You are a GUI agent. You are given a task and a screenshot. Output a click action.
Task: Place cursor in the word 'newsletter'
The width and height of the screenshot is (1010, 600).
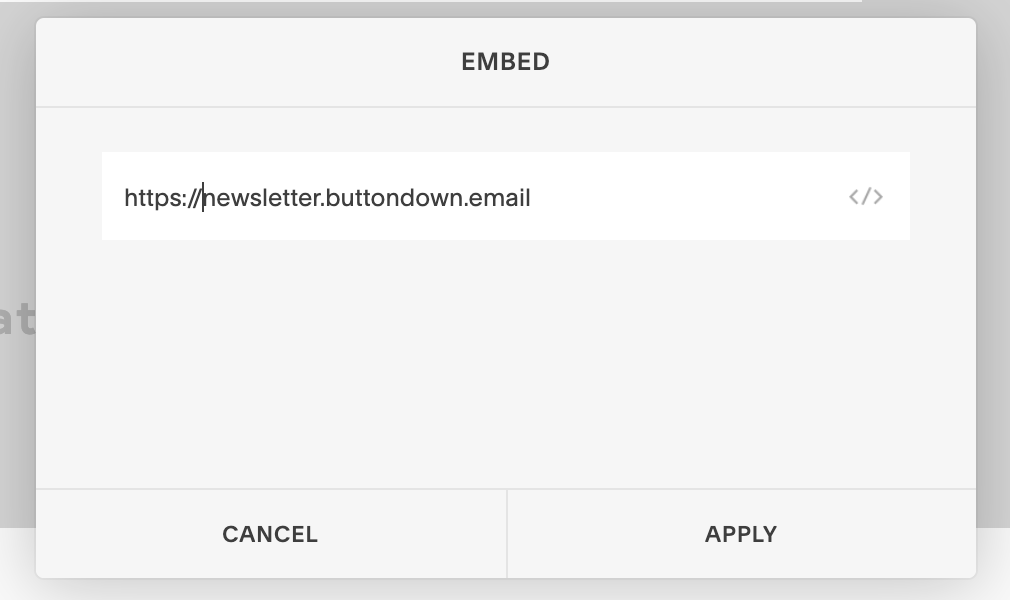(x=262, y=198)
